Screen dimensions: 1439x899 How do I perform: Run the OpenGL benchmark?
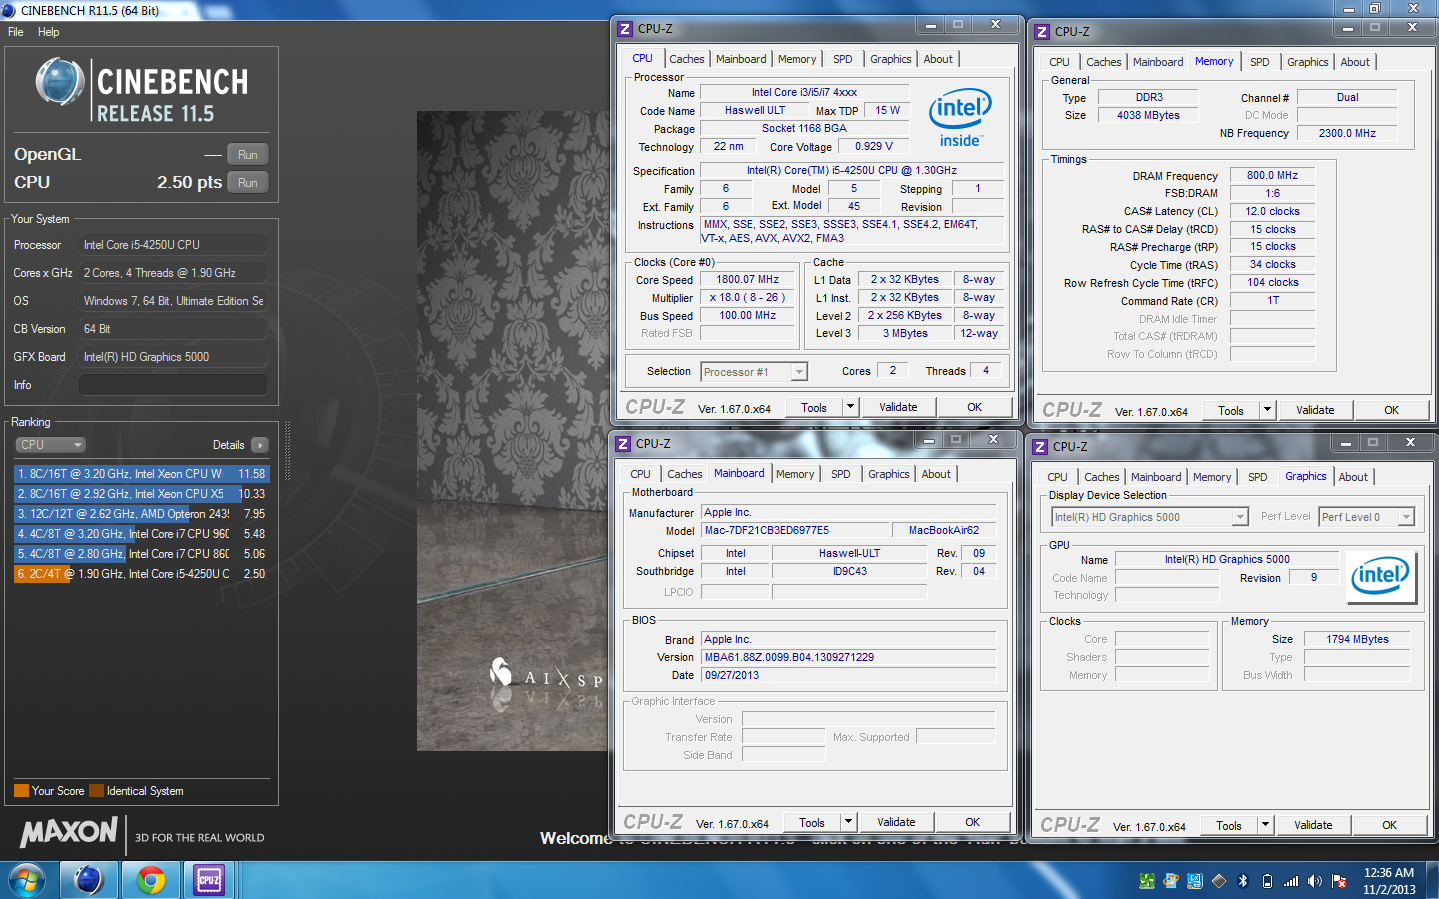248,155
